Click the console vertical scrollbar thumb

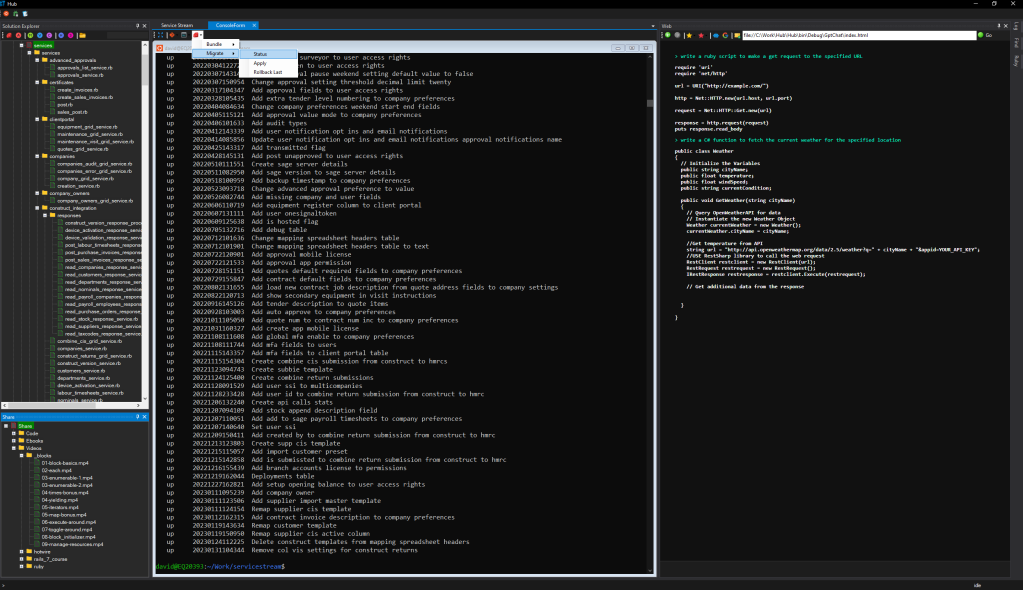650,103
